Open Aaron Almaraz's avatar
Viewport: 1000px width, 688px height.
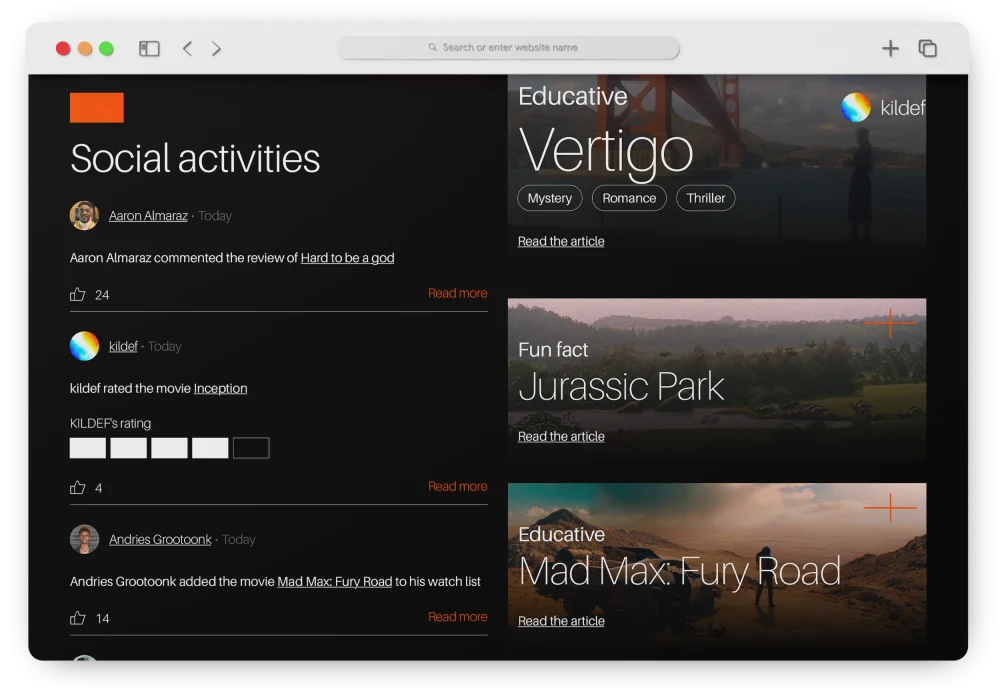(84, 216)
